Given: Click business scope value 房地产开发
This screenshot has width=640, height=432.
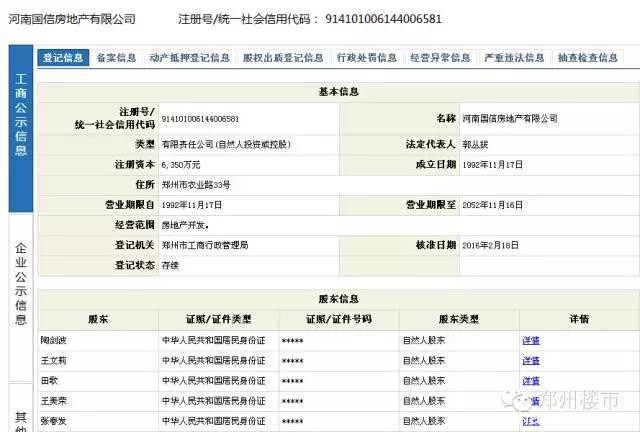Looking at the screenshot, I should click(185, 225).
